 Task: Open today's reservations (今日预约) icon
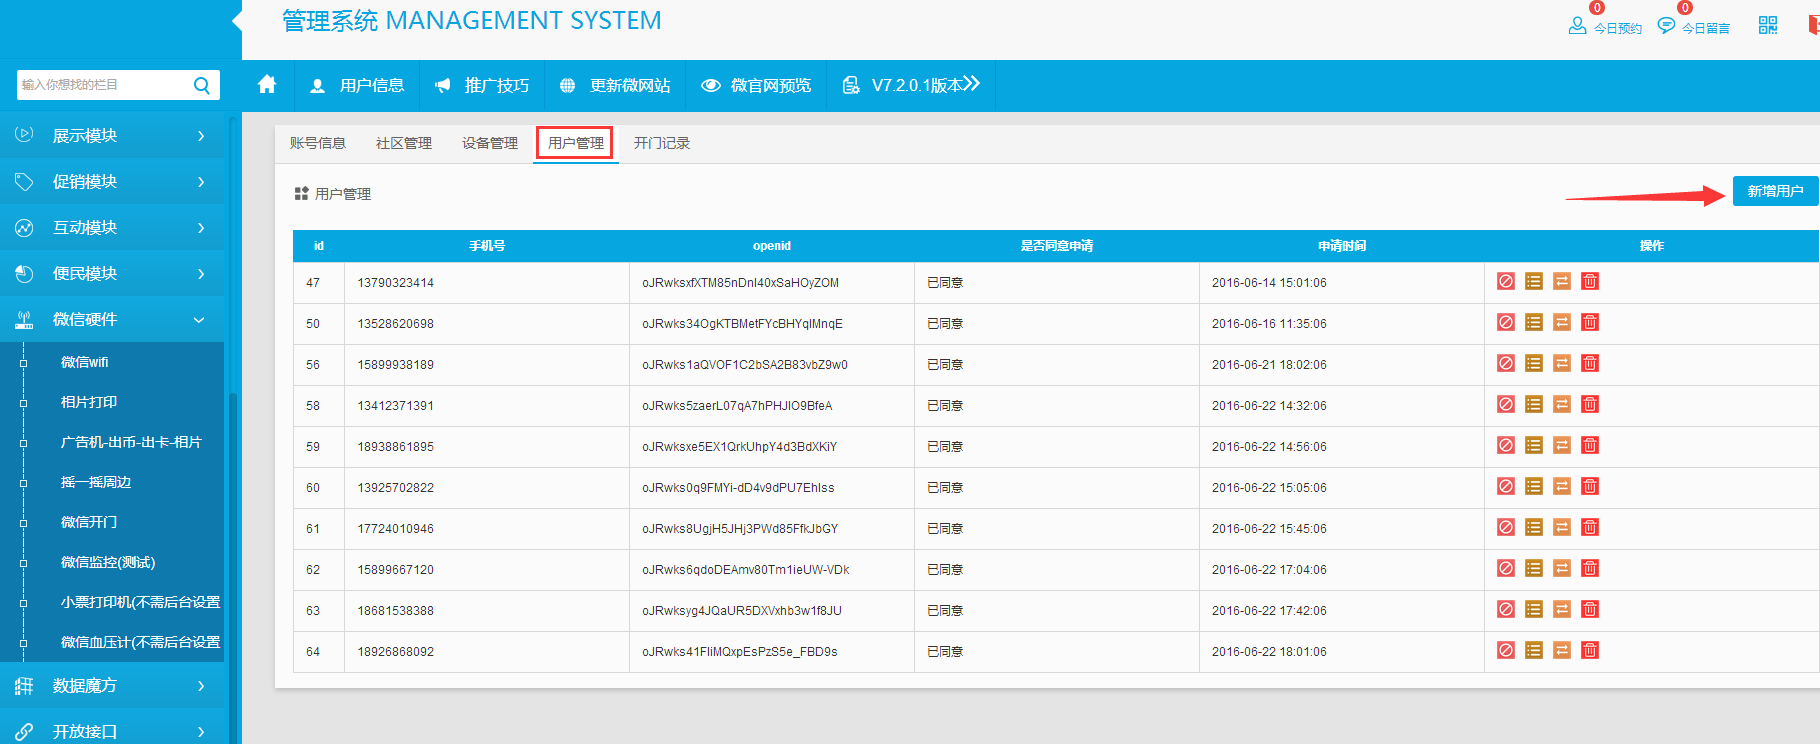[x=1577, y=26]
